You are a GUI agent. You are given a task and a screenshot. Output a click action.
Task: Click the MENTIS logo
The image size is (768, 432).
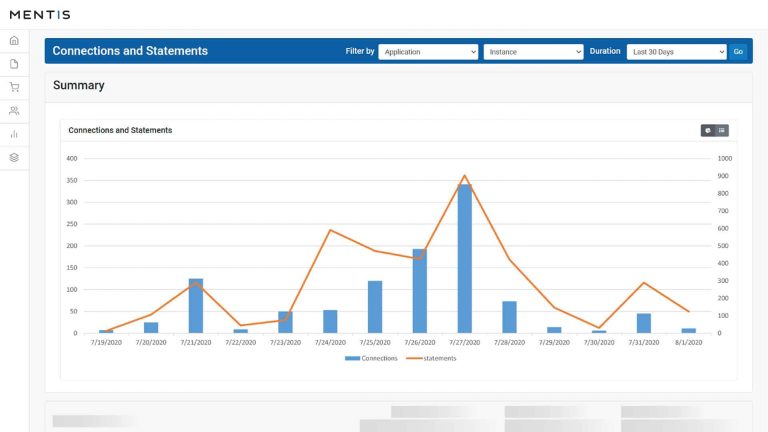point(40,14)
